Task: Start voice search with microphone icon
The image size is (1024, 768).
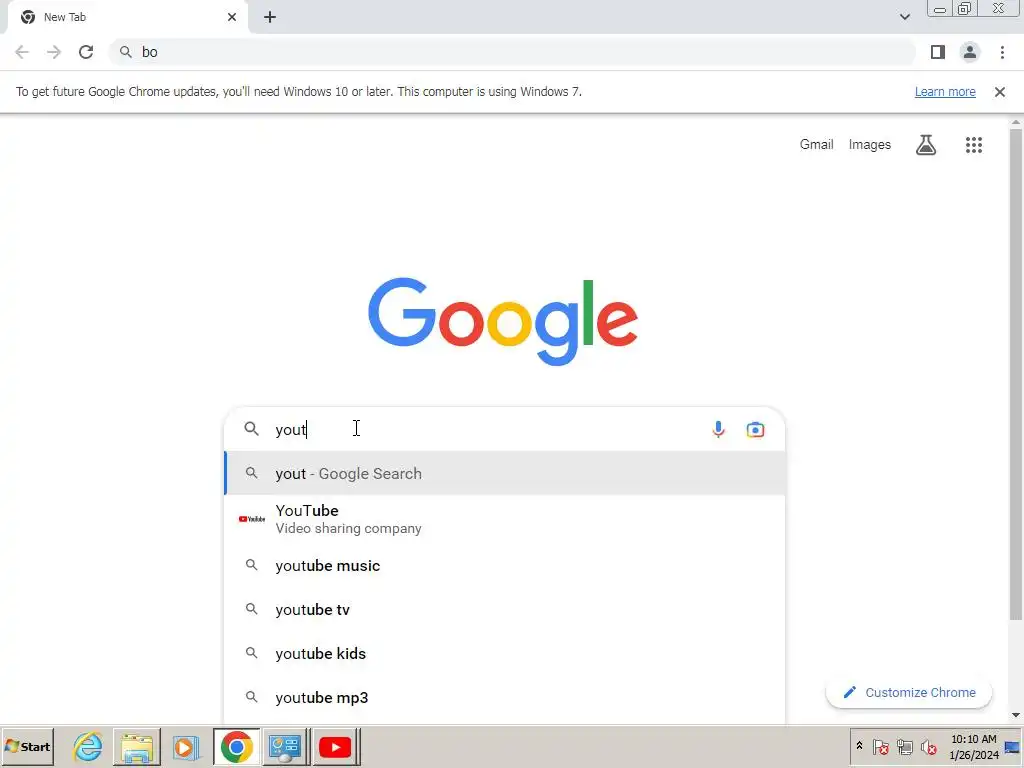Action: [718, 429]
